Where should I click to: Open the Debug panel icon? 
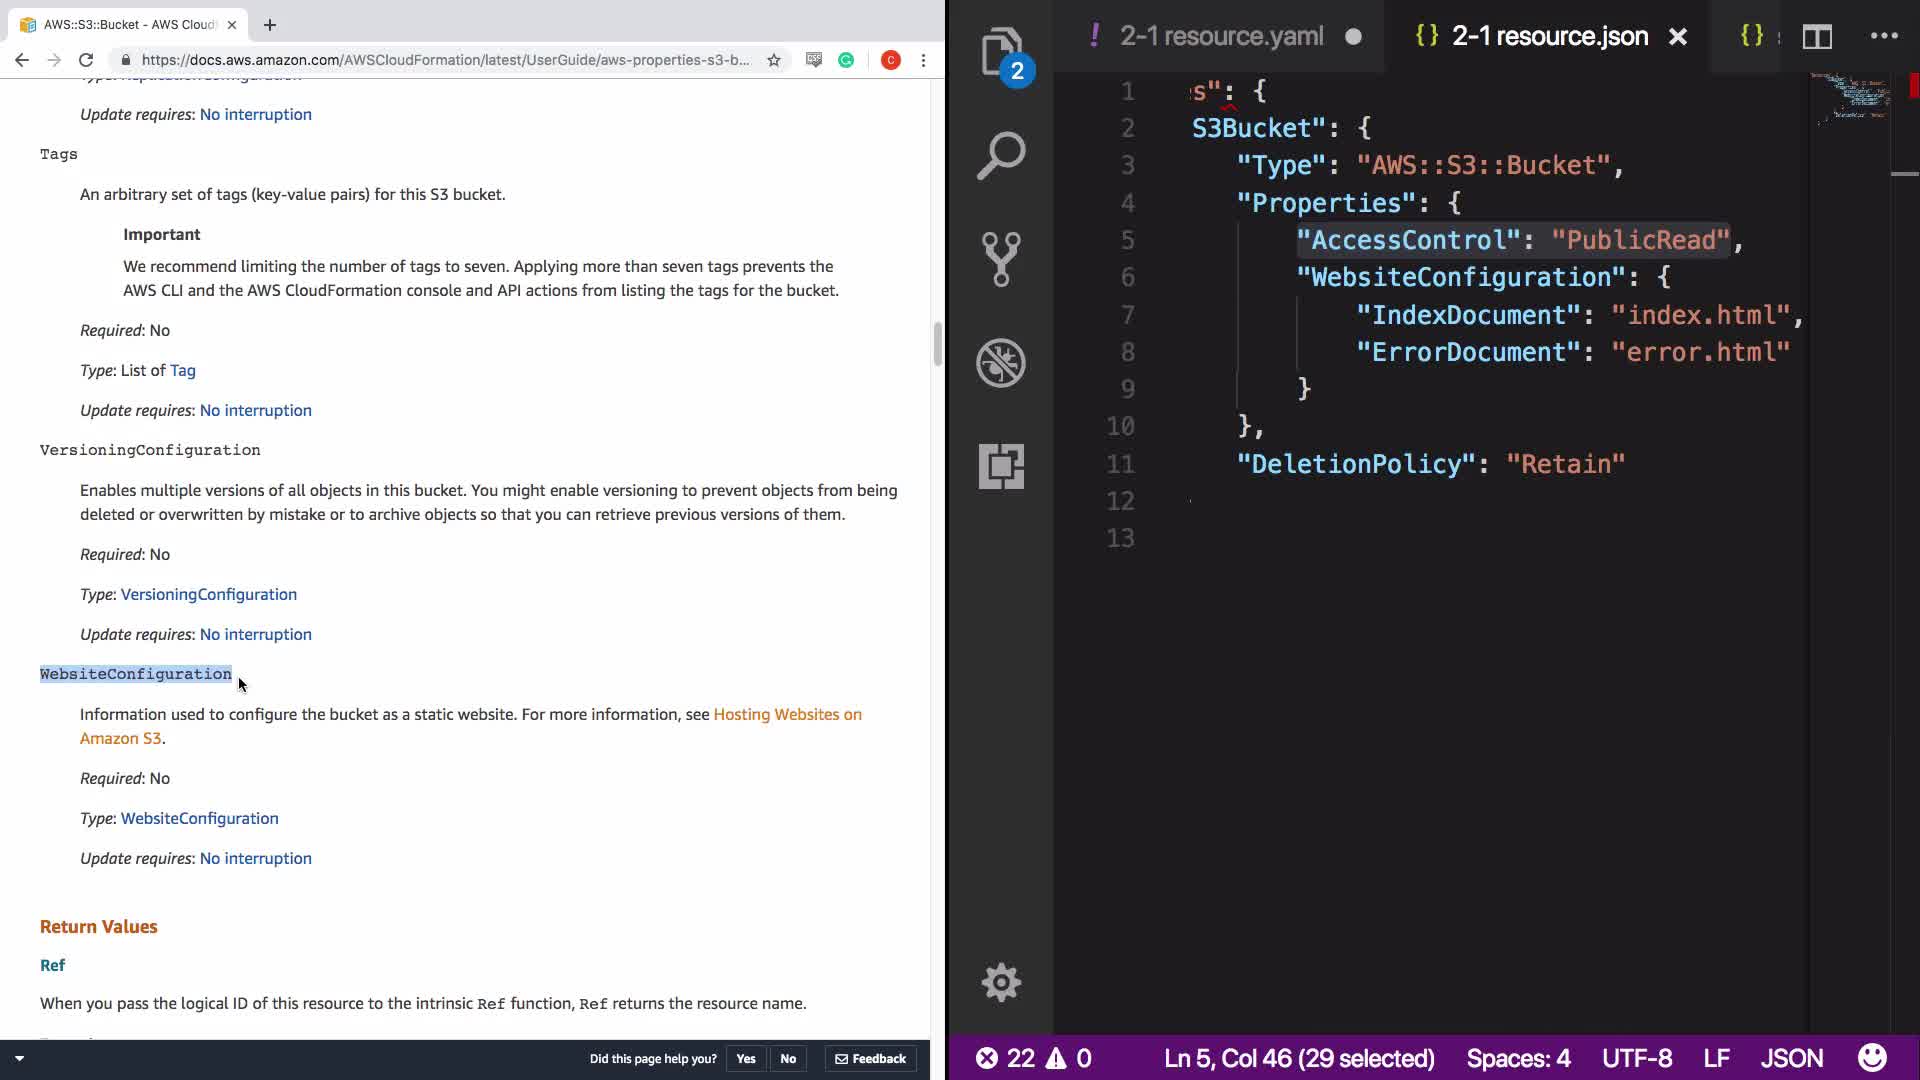click(x=1000, y=362)
